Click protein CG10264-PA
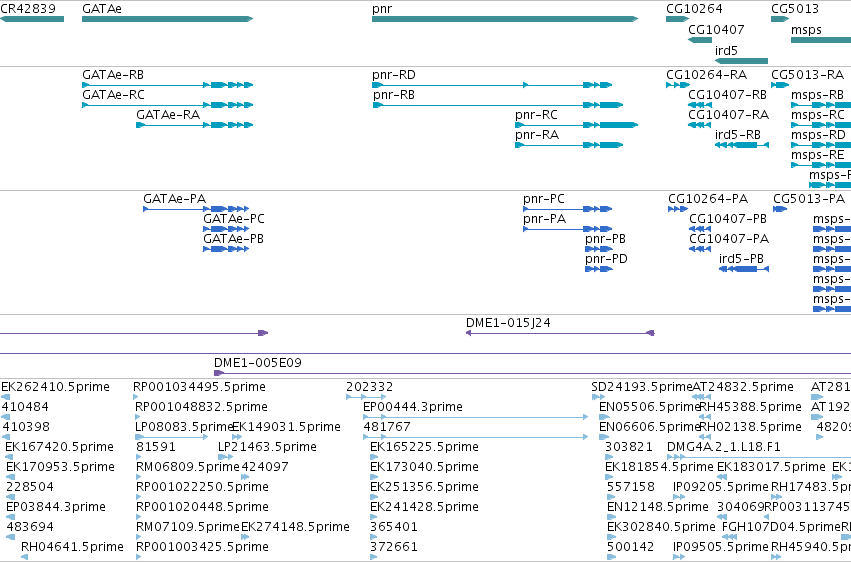Image resolution: width=851 pixels, height=562 pixels. point(678,209)
